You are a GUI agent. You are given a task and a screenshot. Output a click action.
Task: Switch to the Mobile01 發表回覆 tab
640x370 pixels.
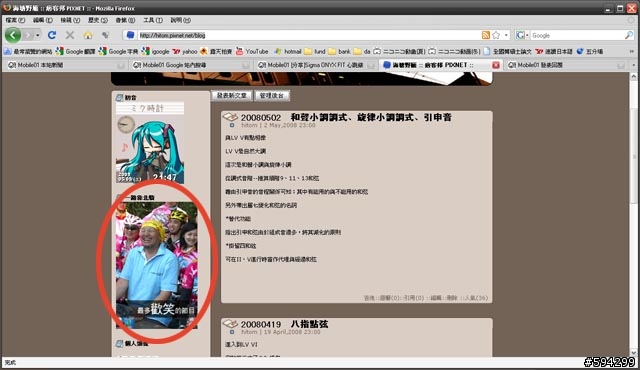[x=566, y=65]
